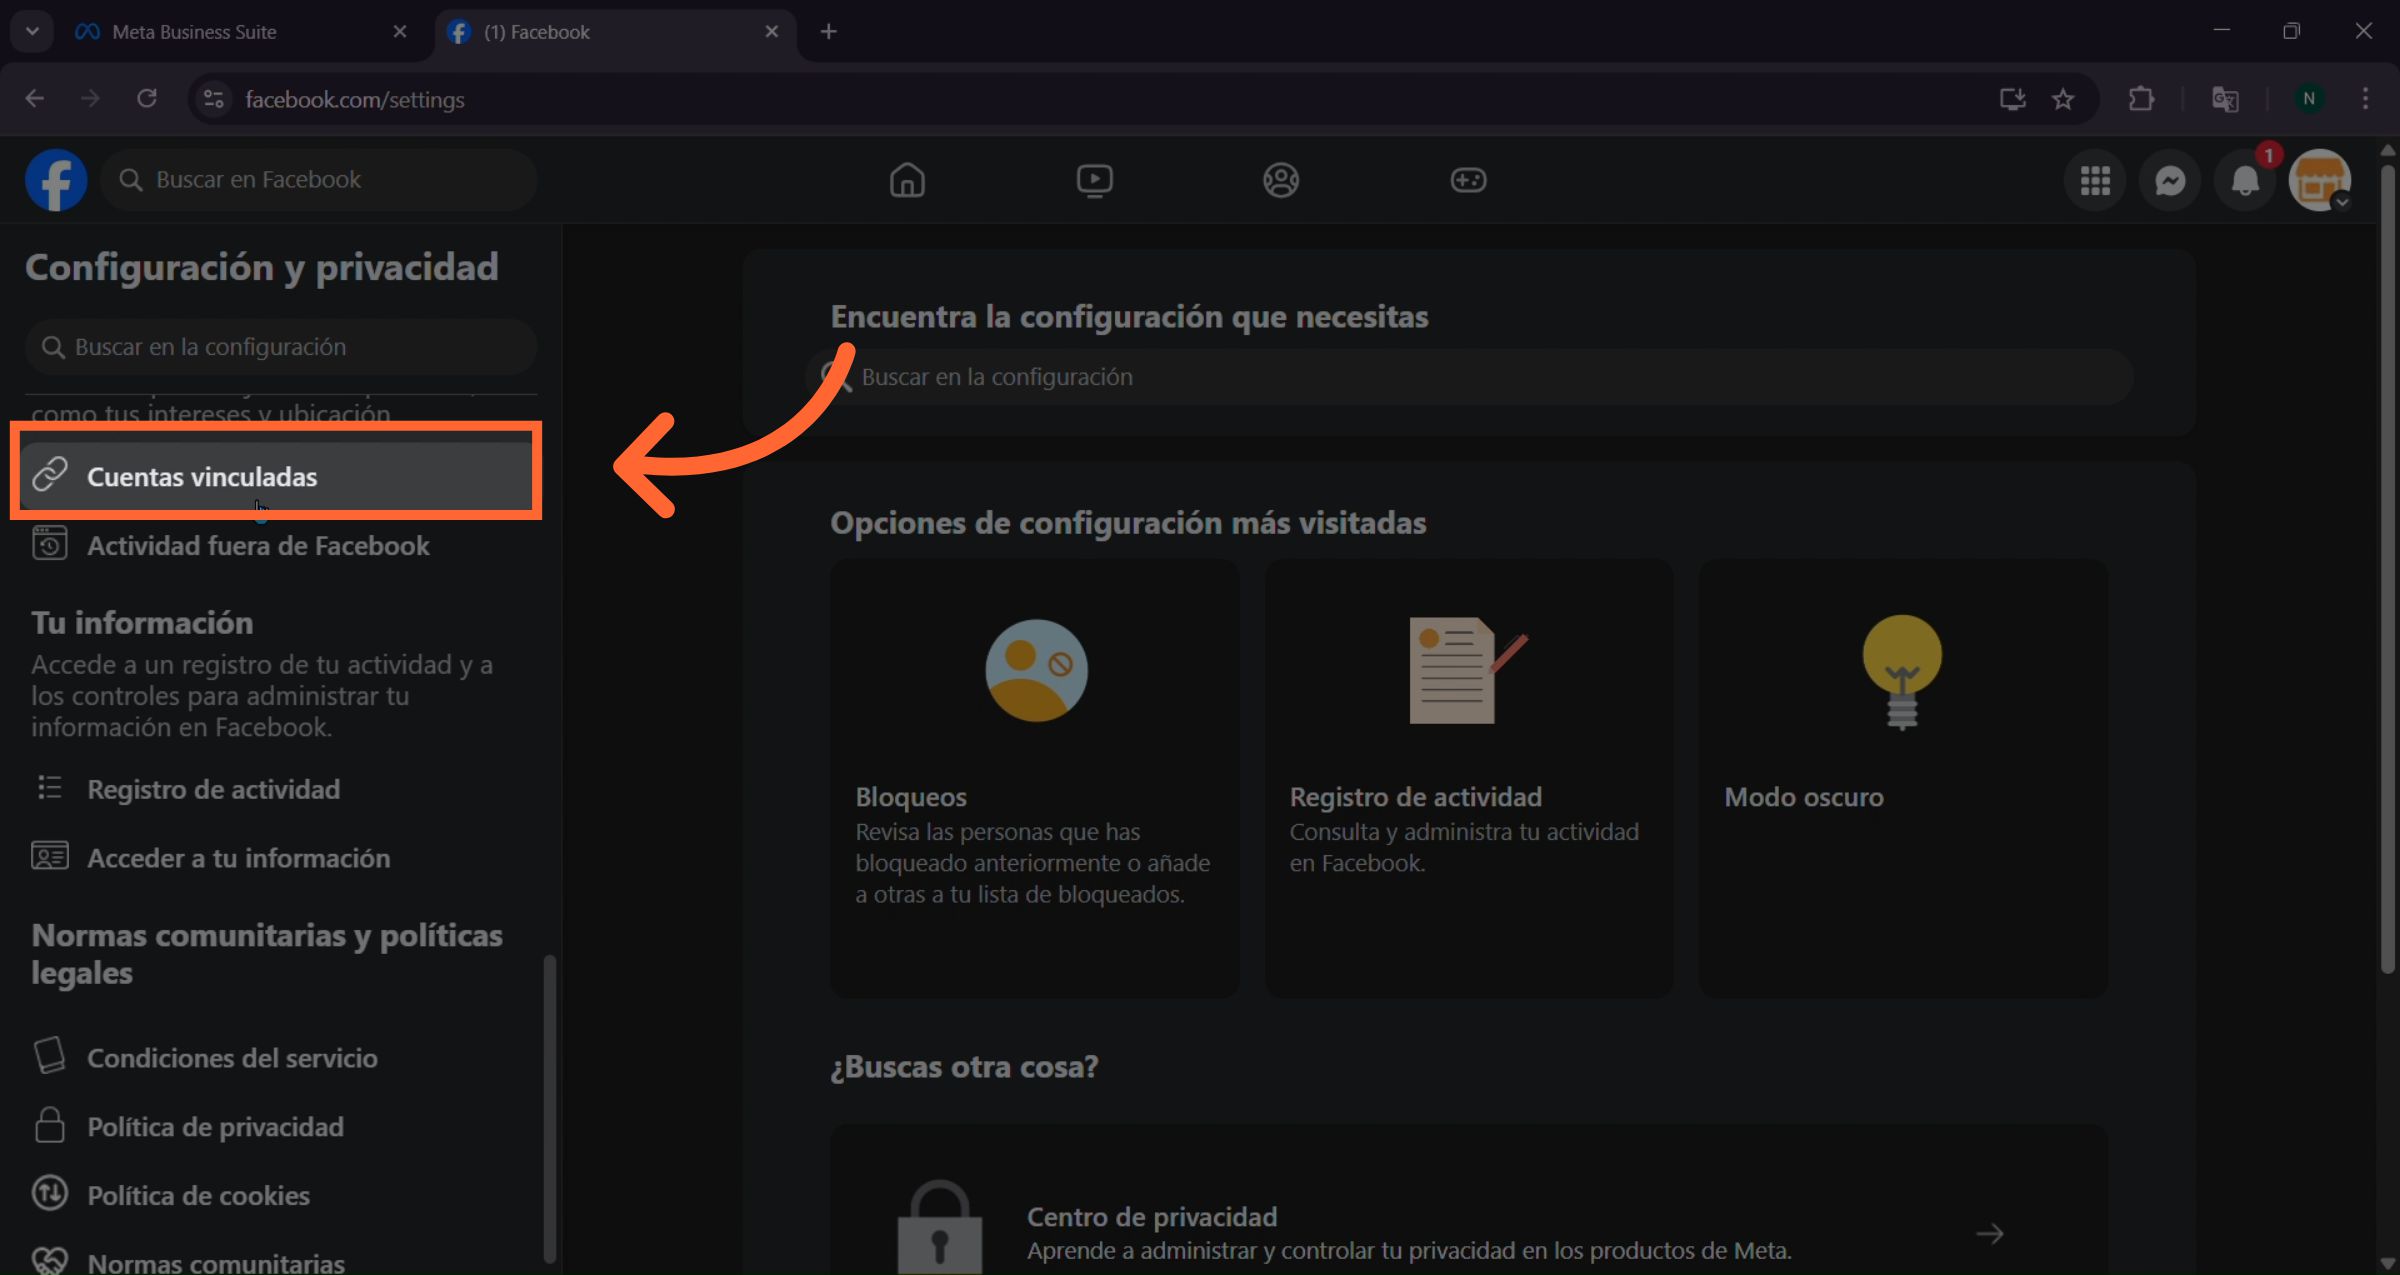Open the Facebook home icon
Image resolution: width=2400 pixels, height=1275 pixels.
click(x=907, y=180)
